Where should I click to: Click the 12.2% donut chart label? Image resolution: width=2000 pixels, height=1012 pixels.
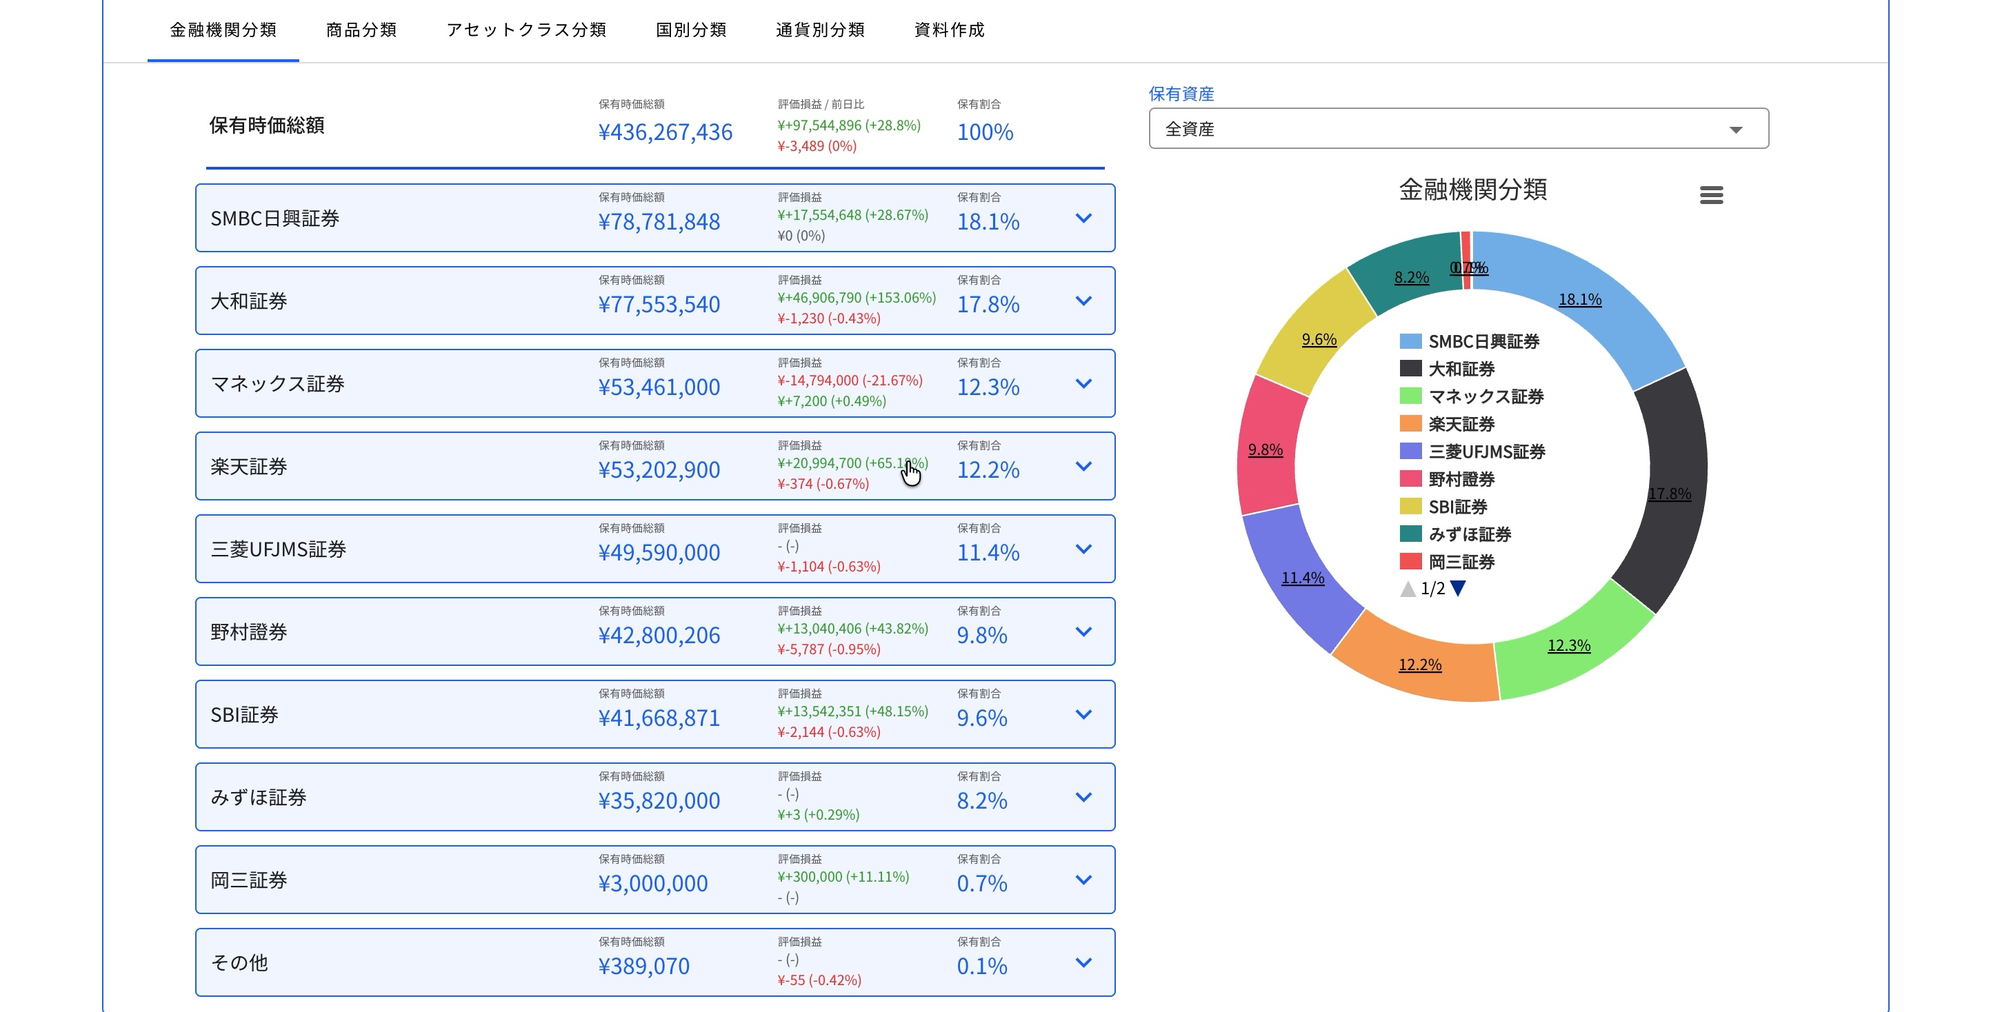pos(1420,665)
